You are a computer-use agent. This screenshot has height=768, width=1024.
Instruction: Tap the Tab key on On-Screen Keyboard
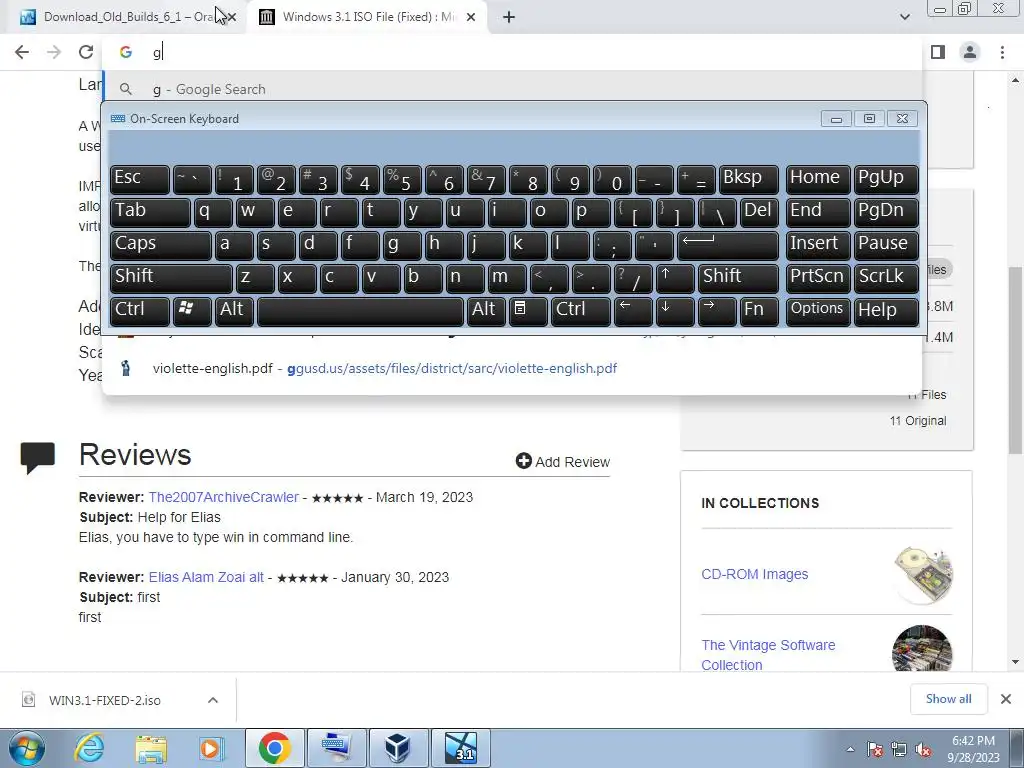coord(150,212)
